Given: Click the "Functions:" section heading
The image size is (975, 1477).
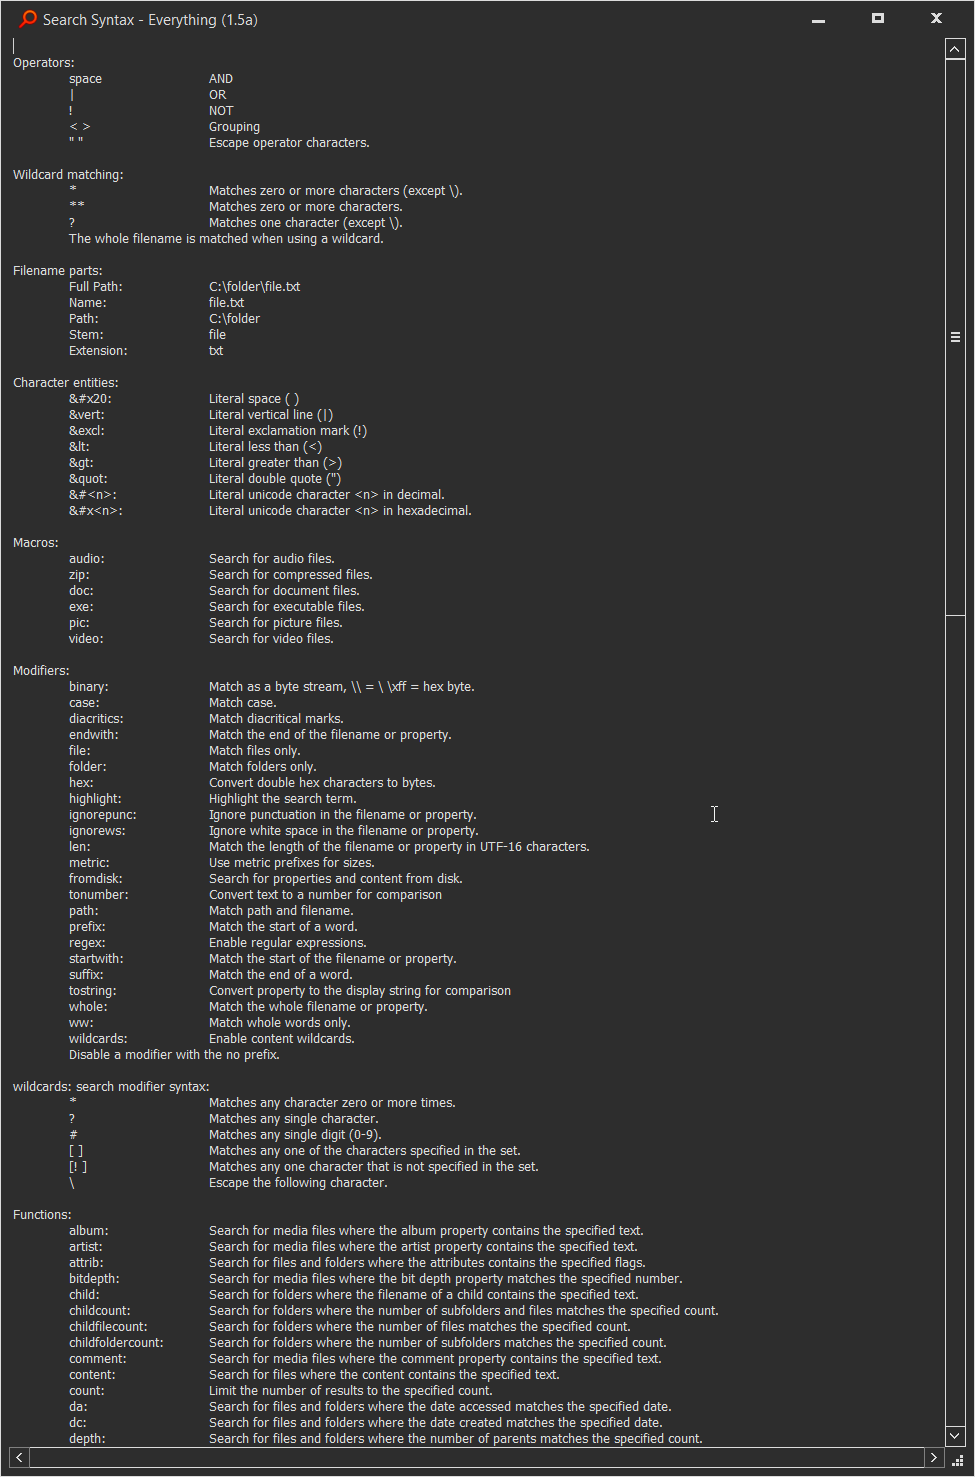Looking at the screenshot, I should [x=42, y=1215].
